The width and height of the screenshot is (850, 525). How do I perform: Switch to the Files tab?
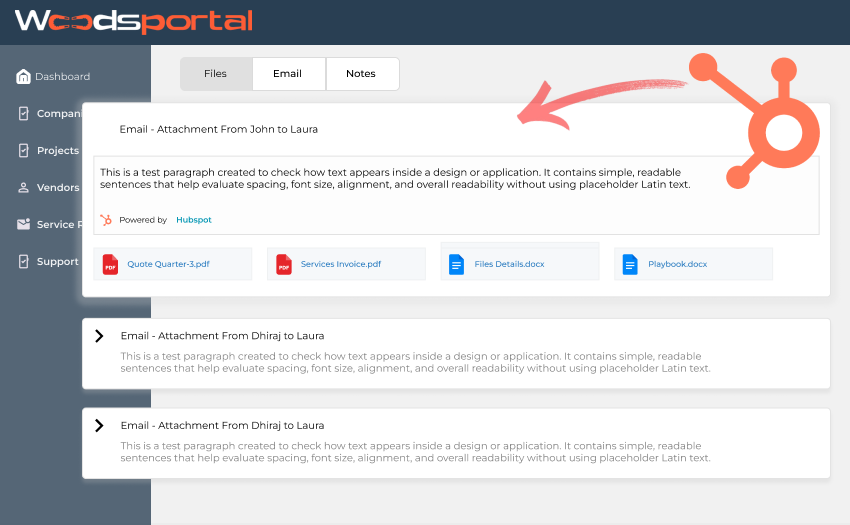point(216,74)
